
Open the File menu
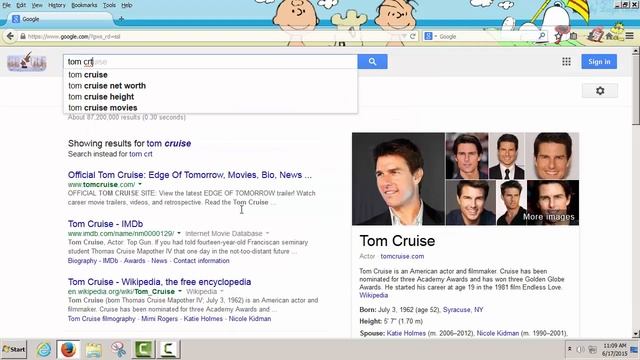(x=6, y=5)
